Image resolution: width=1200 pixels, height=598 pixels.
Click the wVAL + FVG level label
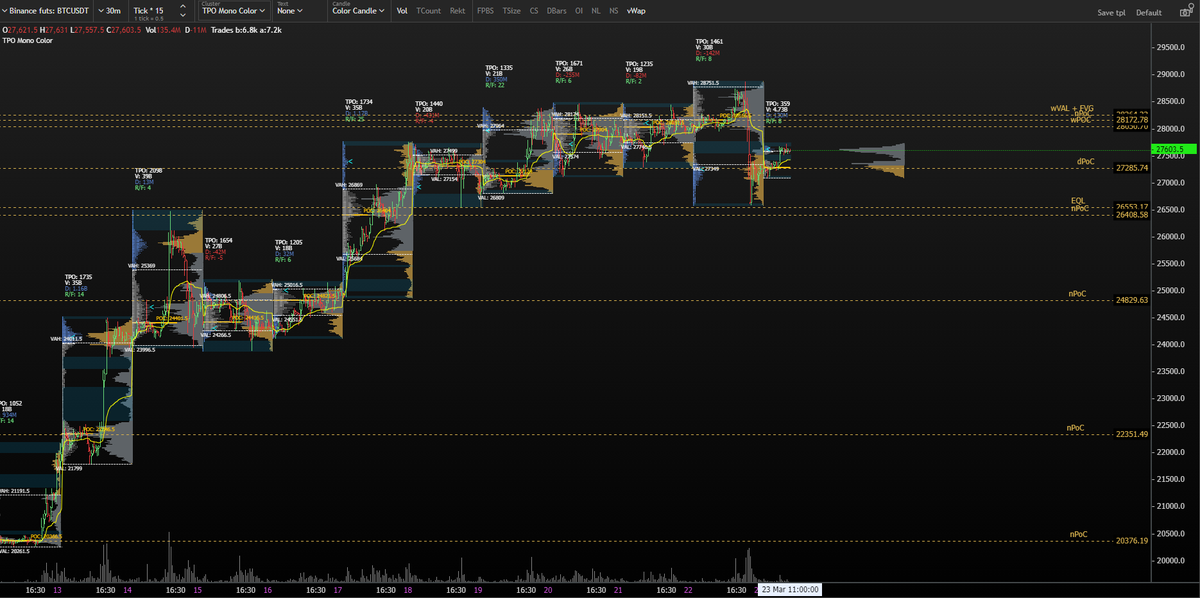1072,108
